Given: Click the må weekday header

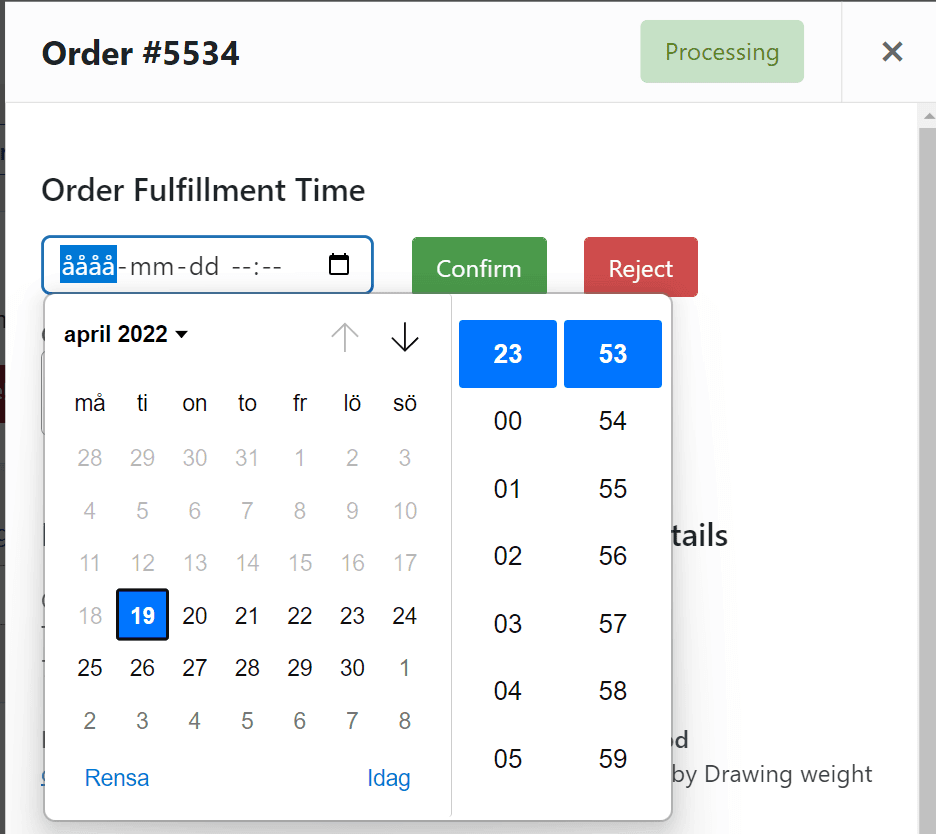Looking at the screenshot, I should click(x=90, y=403).
